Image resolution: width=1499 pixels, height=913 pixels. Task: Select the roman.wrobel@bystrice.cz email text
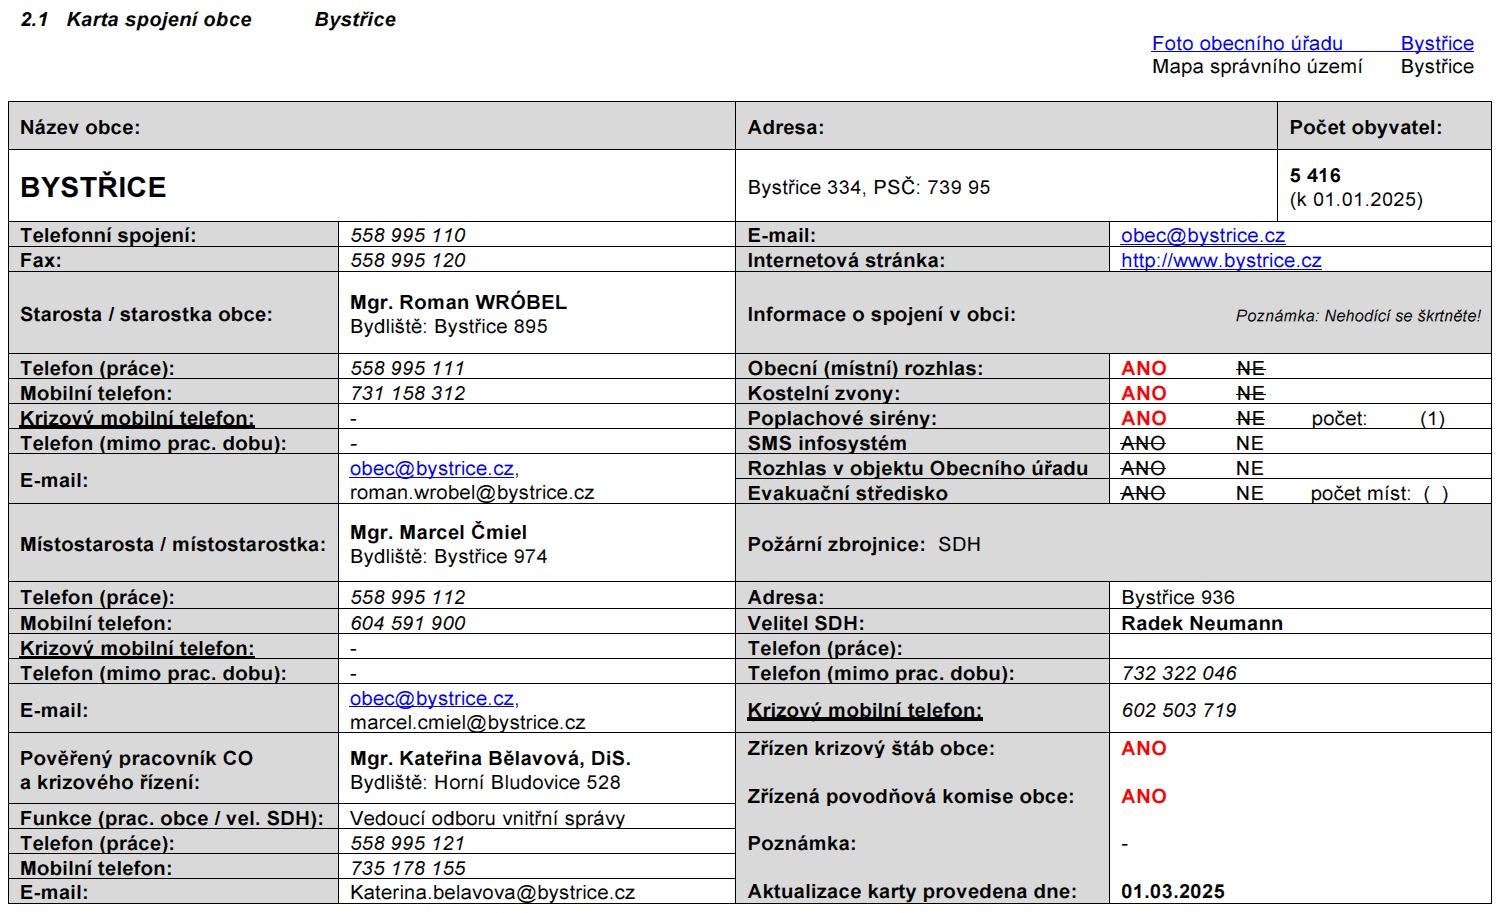pyautogui.click(x=472, y=493)
